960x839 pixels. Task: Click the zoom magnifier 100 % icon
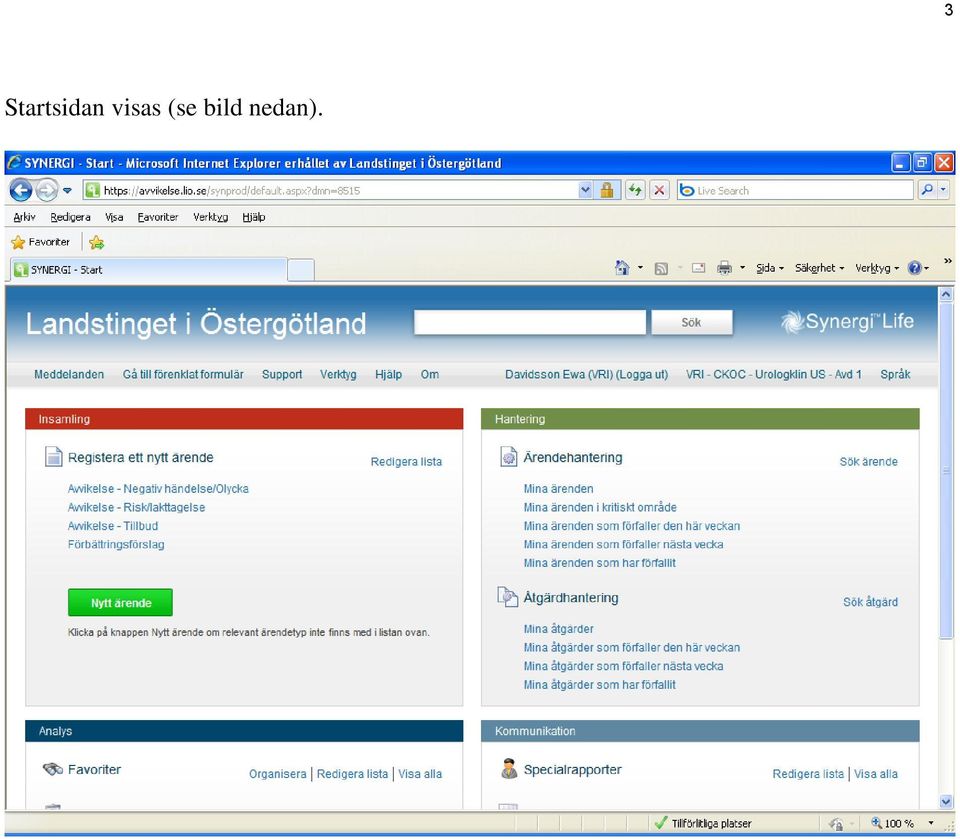point(877,823)
